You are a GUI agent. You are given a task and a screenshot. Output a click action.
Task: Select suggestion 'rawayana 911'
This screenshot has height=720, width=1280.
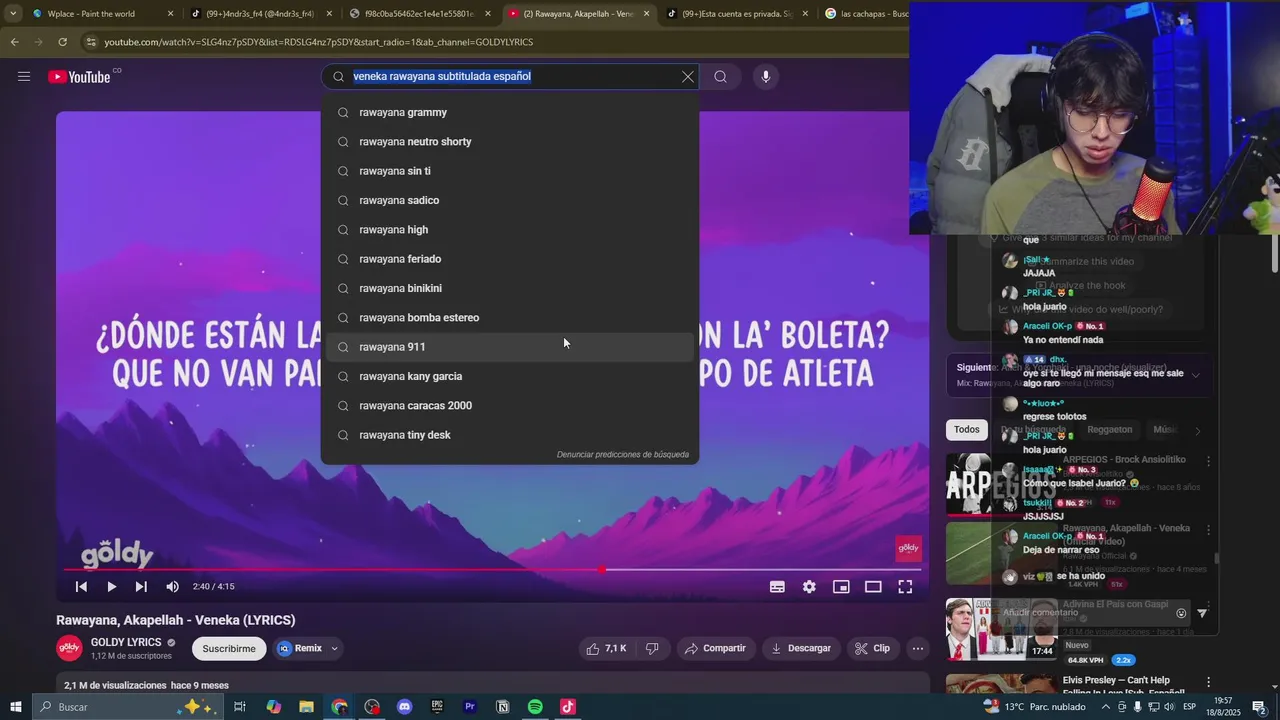click(x=510, y=347)
